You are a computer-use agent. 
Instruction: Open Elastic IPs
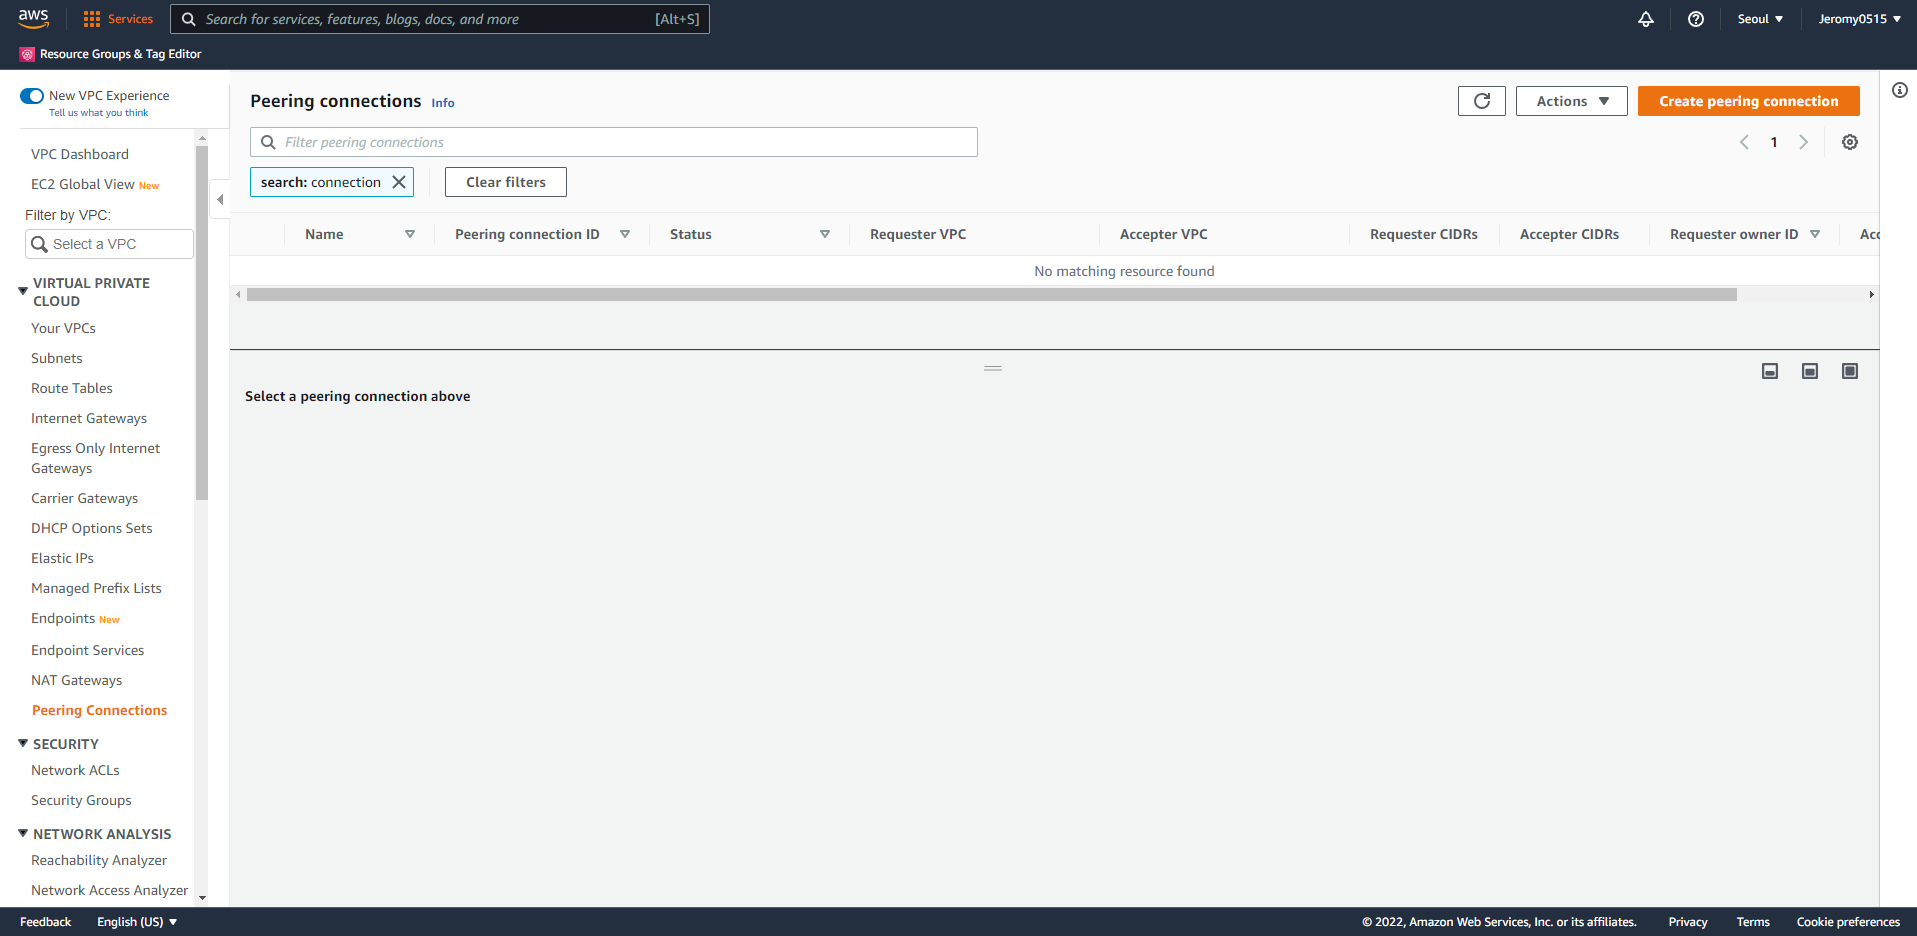click(62, 558)
